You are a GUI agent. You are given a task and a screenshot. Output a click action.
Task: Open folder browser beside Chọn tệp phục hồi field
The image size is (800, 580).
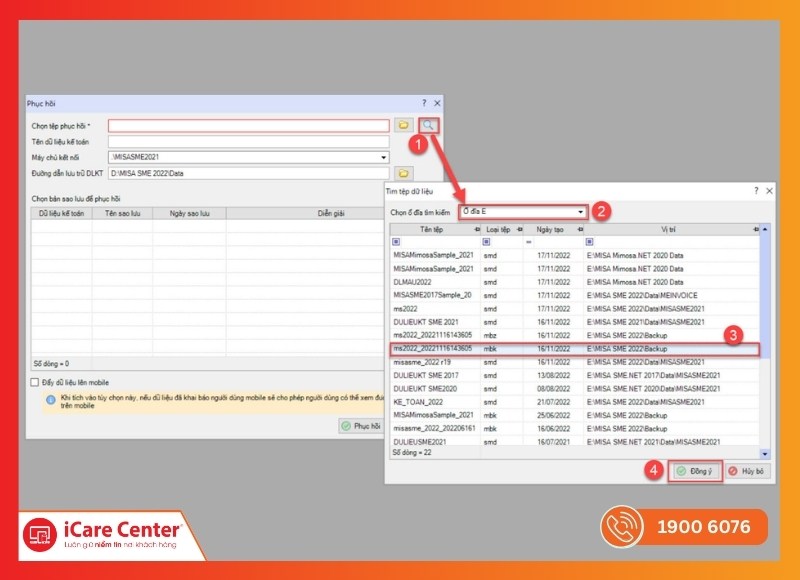pyautogui.click(x=404, y=125)
